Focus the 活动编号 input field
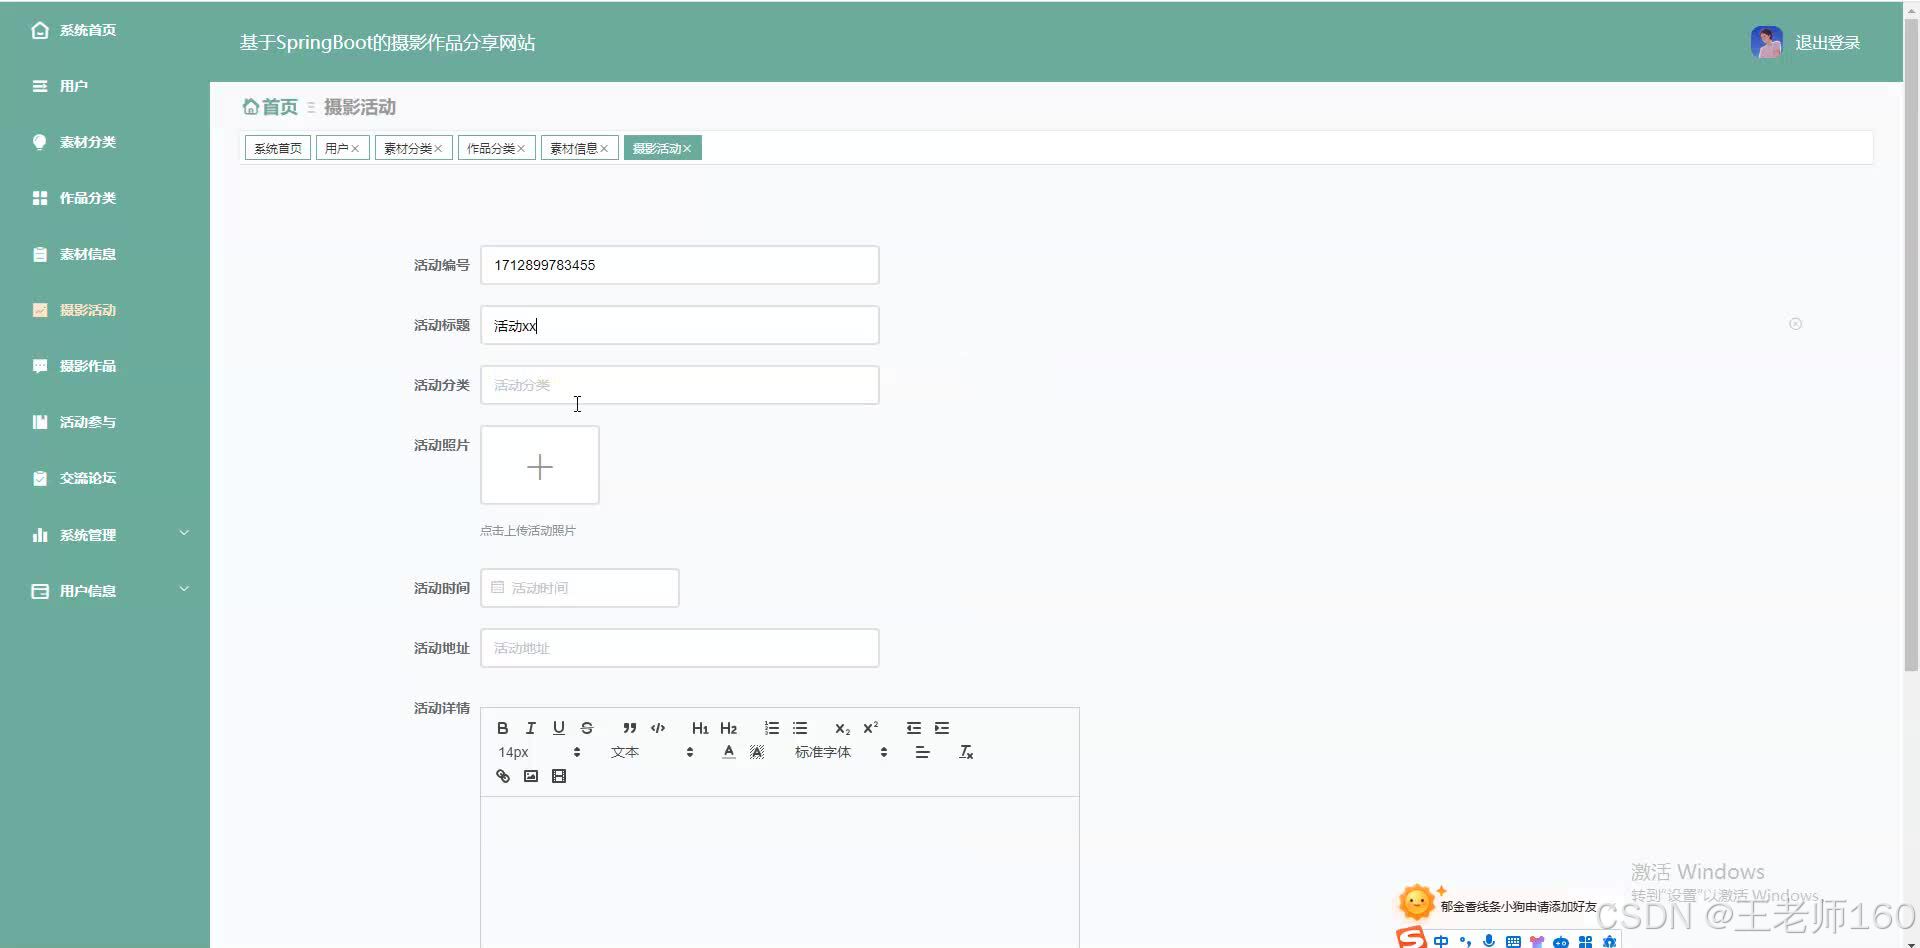This screenshot has width=1920, height=948. pyautogui.click(x=680, y=265)
